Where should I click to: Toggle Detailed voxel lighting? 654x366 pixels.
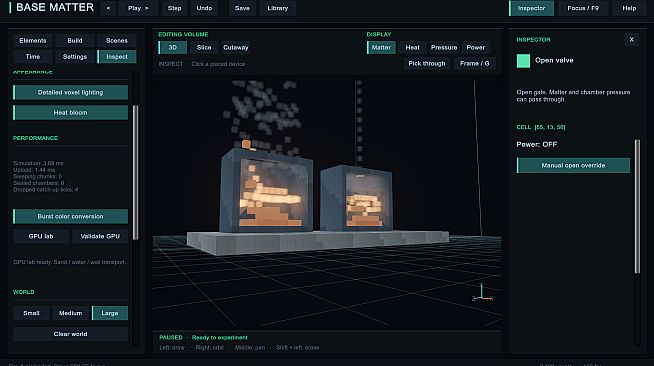[x=70, y=93]
